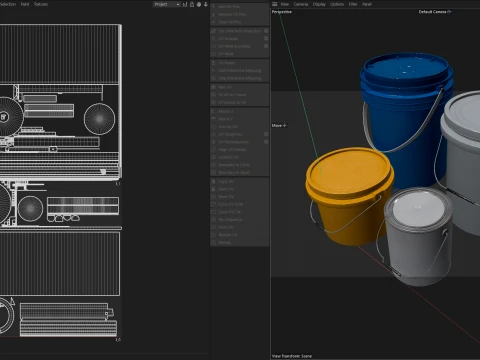Image resolution: width=480 pixels, height=360 pixels.
Task: Click the icon right of the Project dropdown
Action: point(185,4)
